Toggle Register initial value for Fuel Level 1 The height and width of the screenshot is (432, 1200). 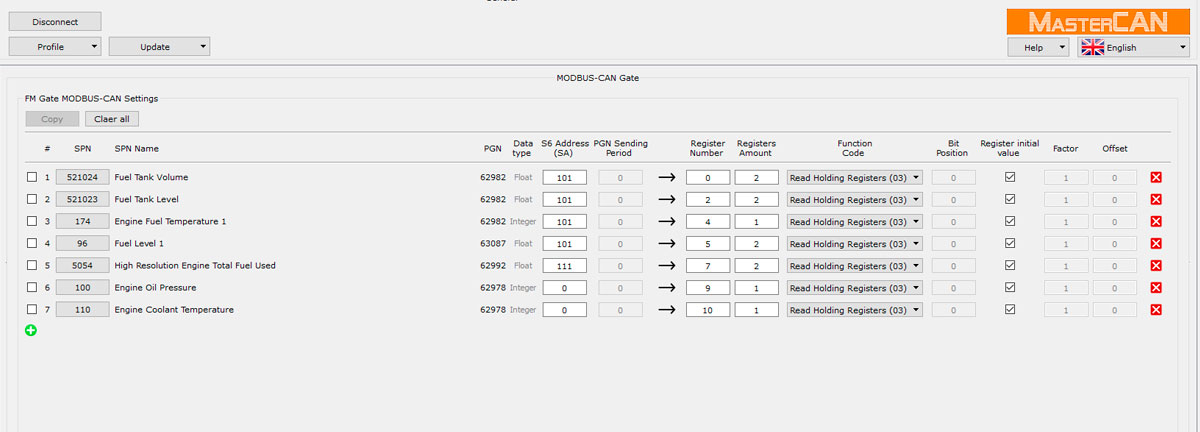point(1010,242)
